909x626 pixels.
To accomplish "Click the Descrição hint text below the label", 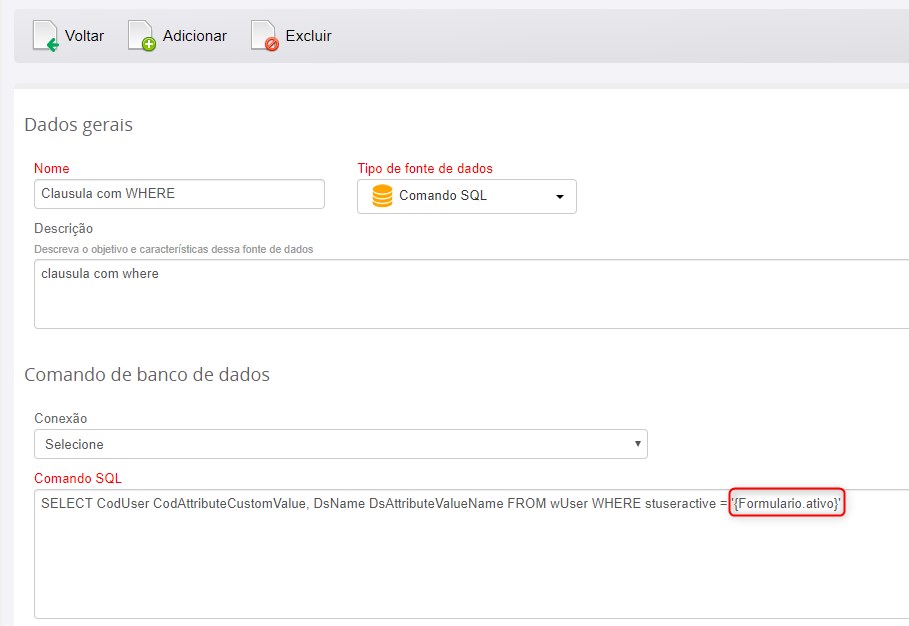I will [173, 249].
